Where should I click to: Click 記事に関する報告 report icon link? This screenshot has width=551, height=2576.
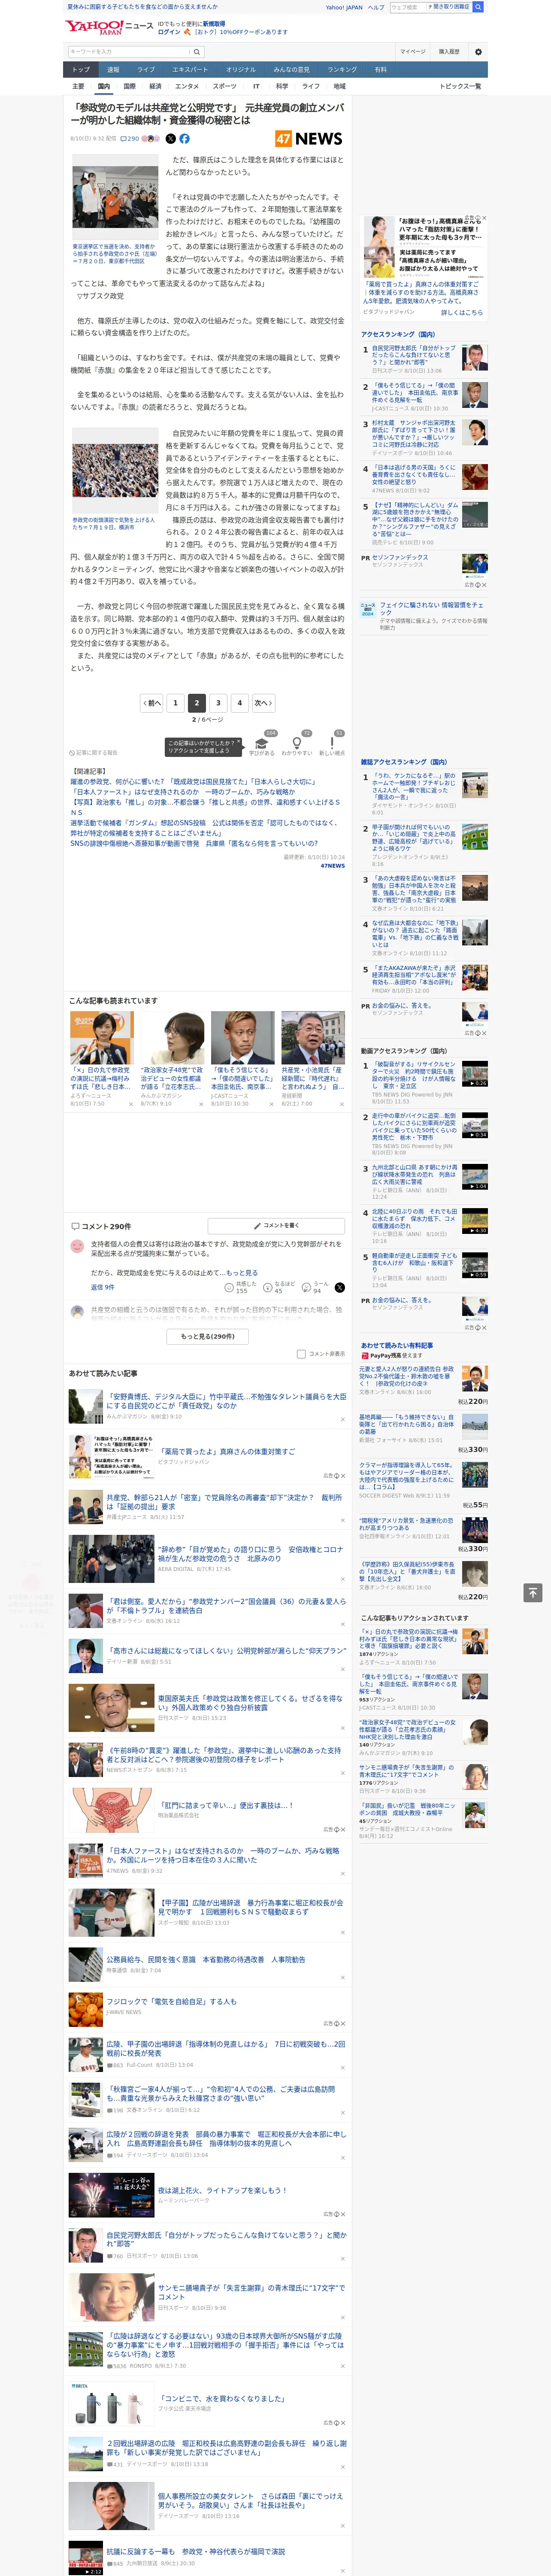93,752
